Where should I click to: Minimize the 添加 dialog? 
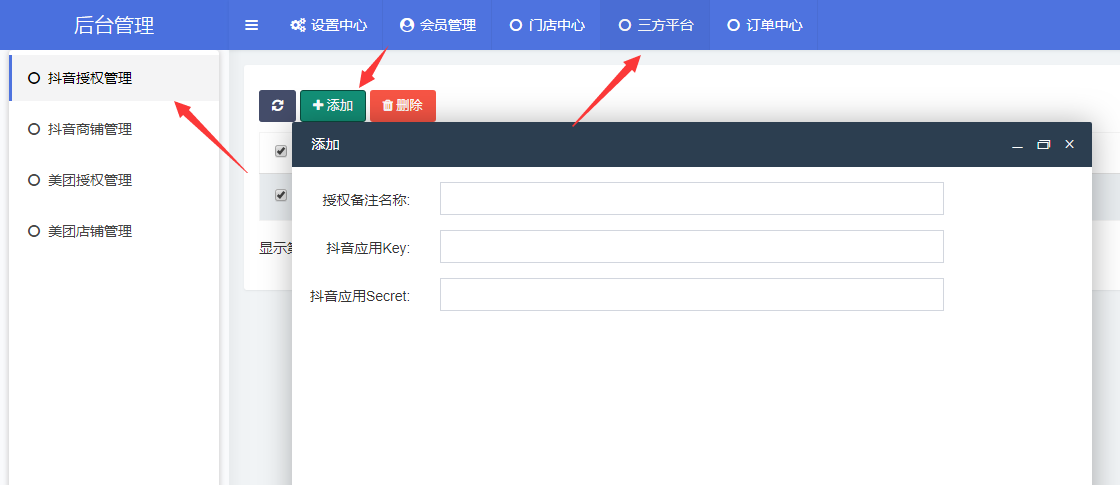pyautogui.click(x=1018, y=145)
